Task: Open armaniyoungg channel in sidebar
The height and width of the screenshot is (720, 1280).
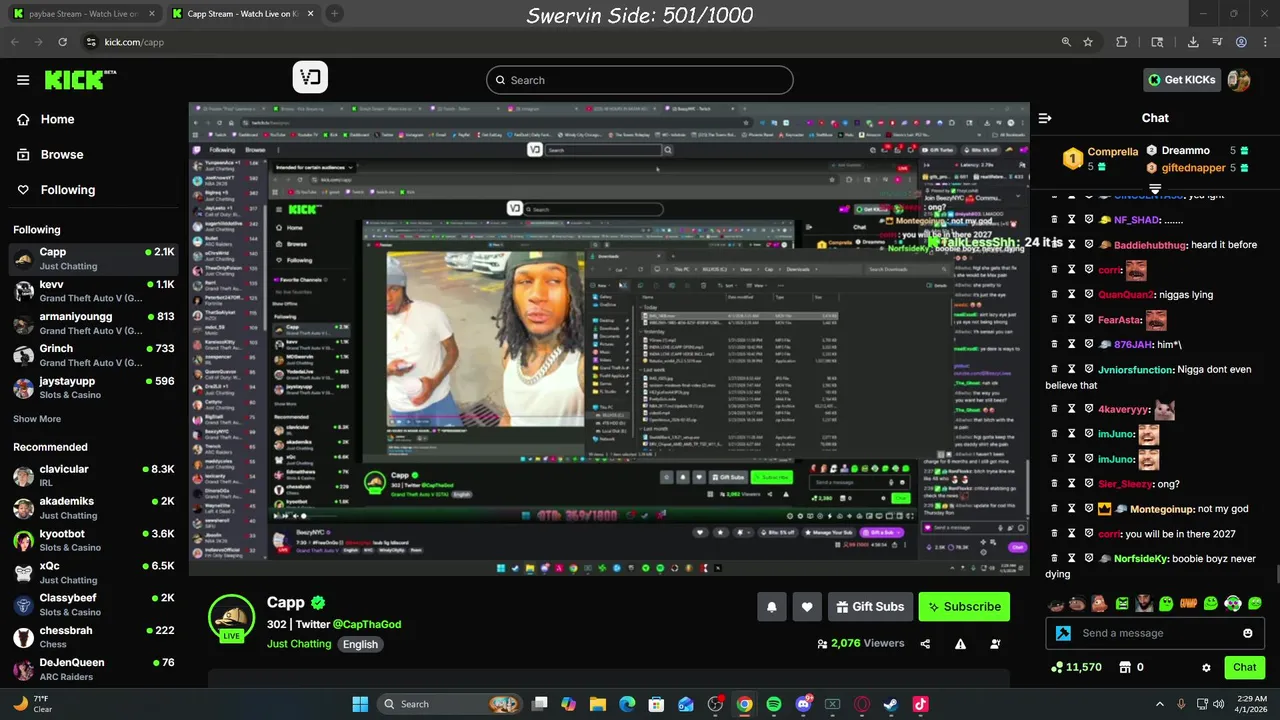Action: click(93, 323)
